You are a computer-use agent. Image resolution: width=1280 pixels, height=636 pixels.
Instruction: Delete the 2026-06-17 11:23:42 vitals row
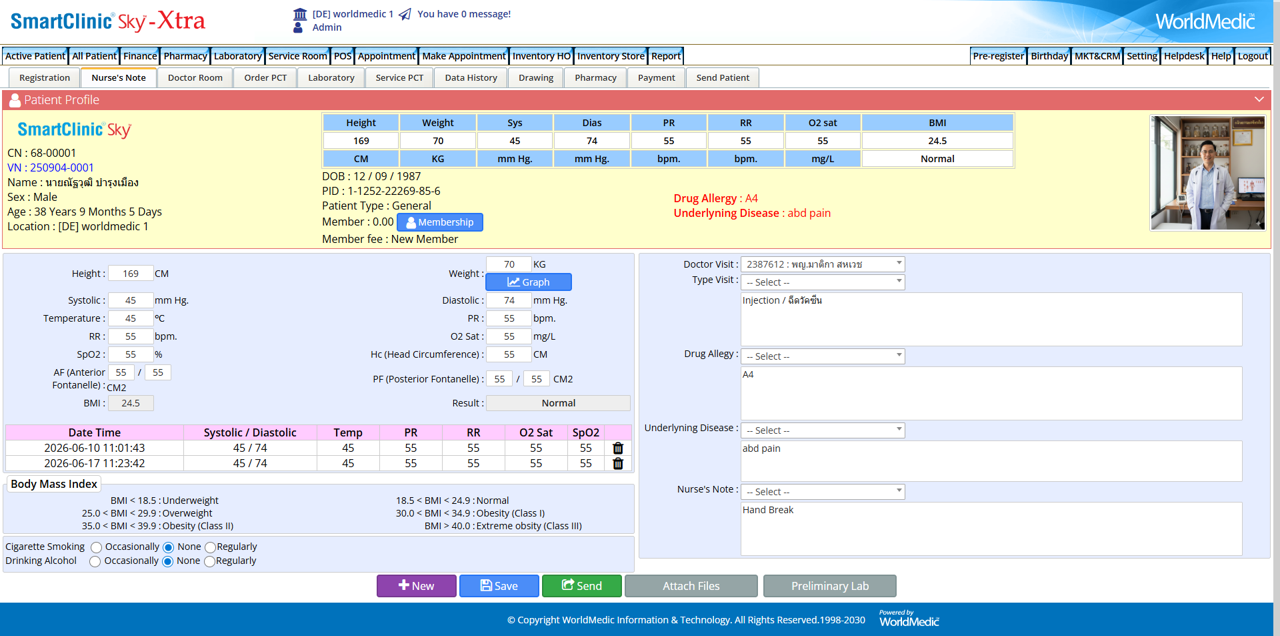pyautogui.click(x=617, y=463)
